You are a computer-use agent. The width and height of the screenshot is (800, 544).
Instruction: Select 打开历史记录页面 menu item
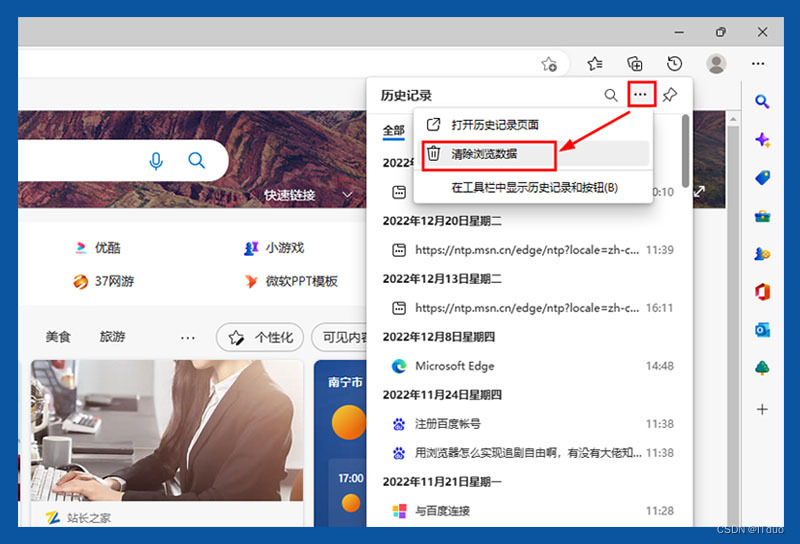[533, 125]
